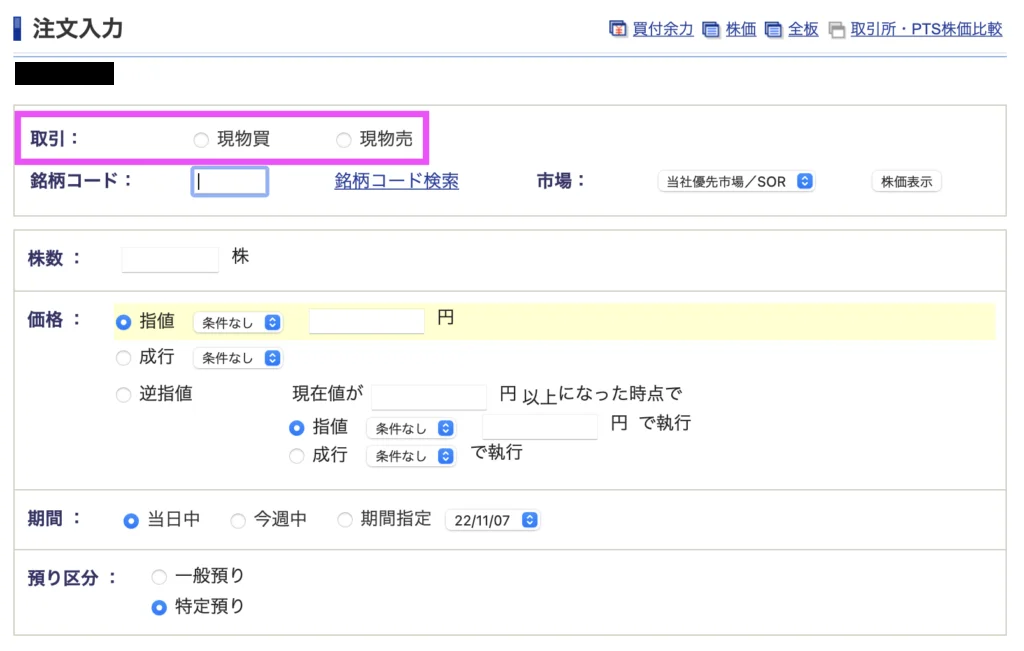Open the 条件なし dropdown beside top 成行
This screenshot has width=1024, height=651.
tap(238, 358)
